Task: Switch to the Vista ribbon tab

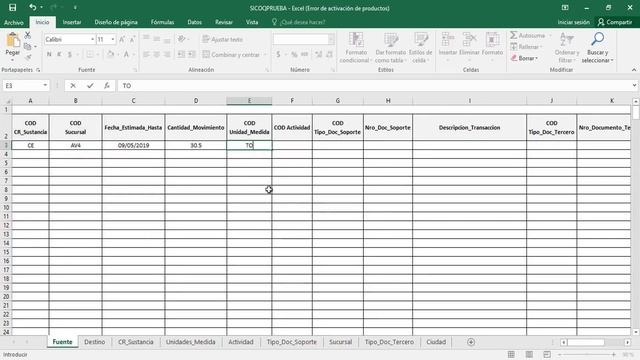Action: tap(252, 22)
